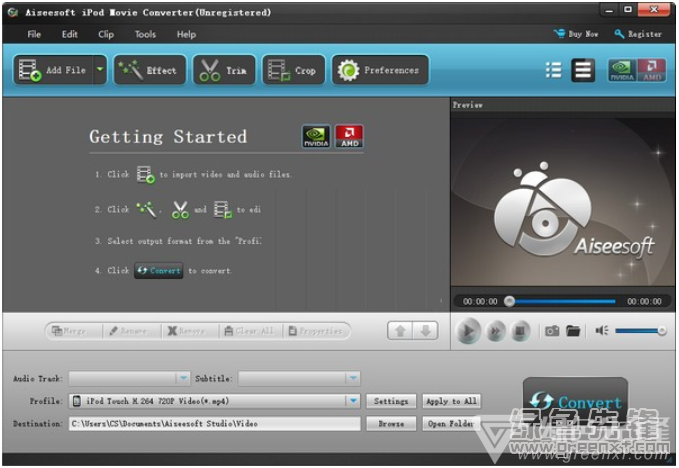679x468 pixels.
Task: Click the scissors icon in step 2
Action: pyautogui.click(x=180, y=210)
